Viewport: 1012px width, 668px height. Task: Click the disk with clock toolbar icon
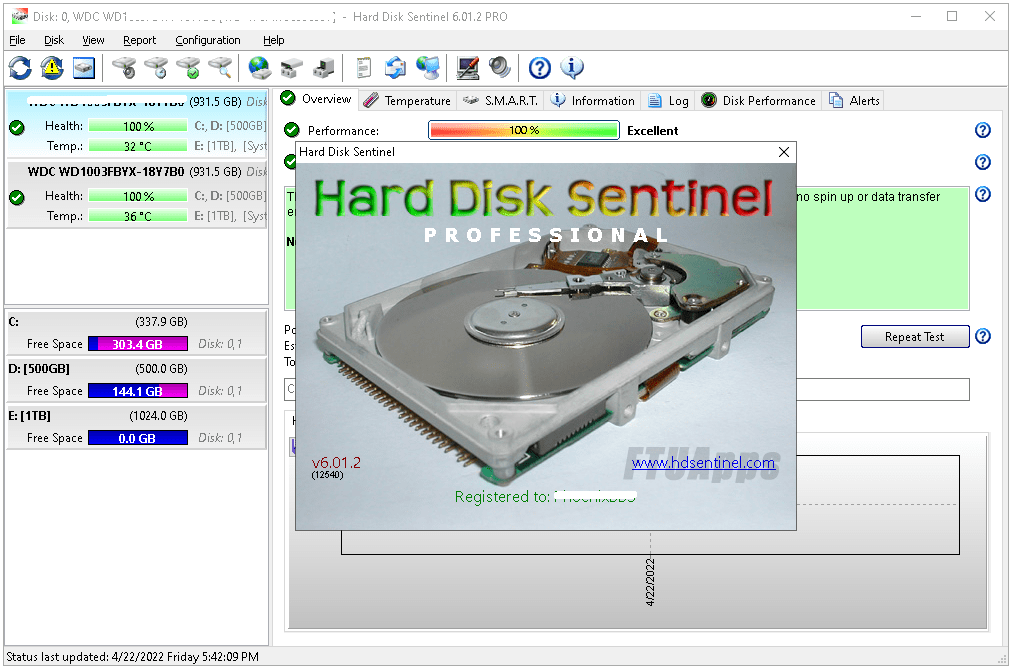[x=156, y=67]
